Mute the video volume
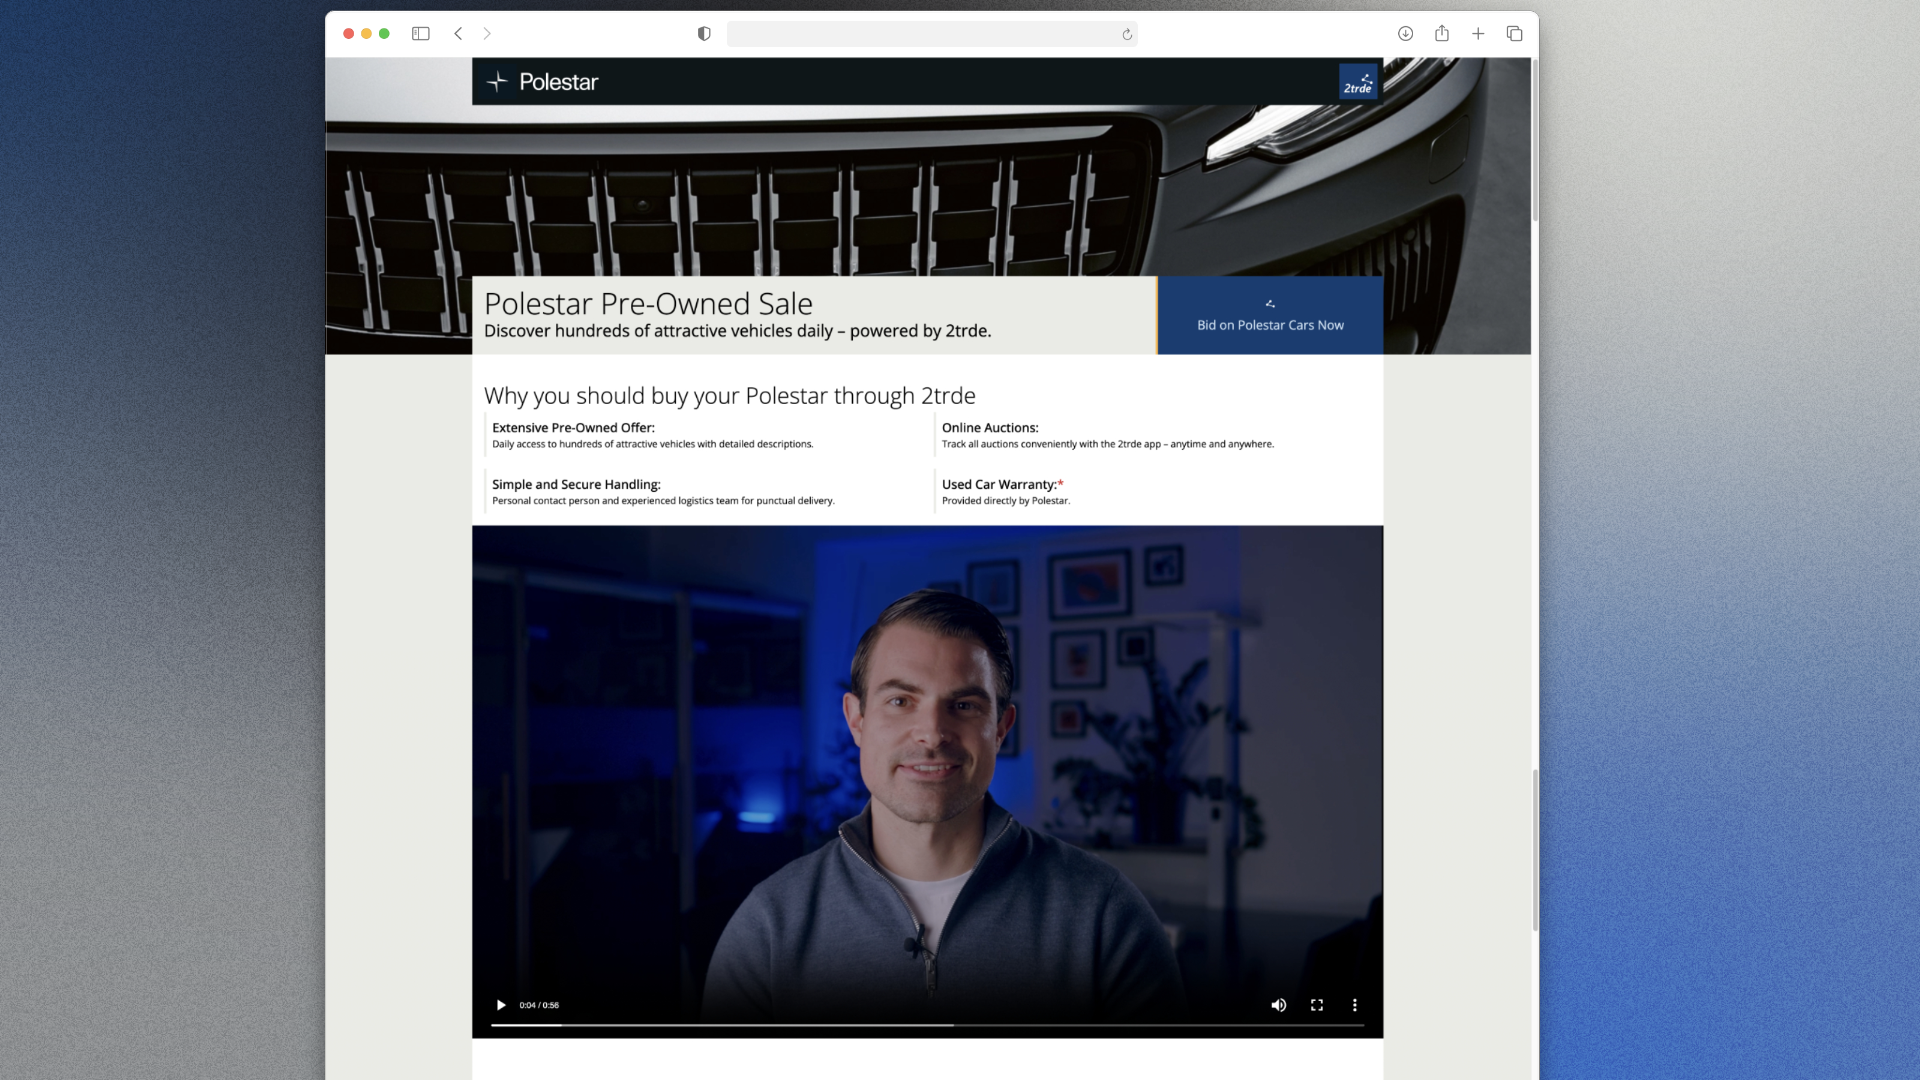This screenshot has height=1080, width=1920. pyautogui.click(x=1278, y=1005)
